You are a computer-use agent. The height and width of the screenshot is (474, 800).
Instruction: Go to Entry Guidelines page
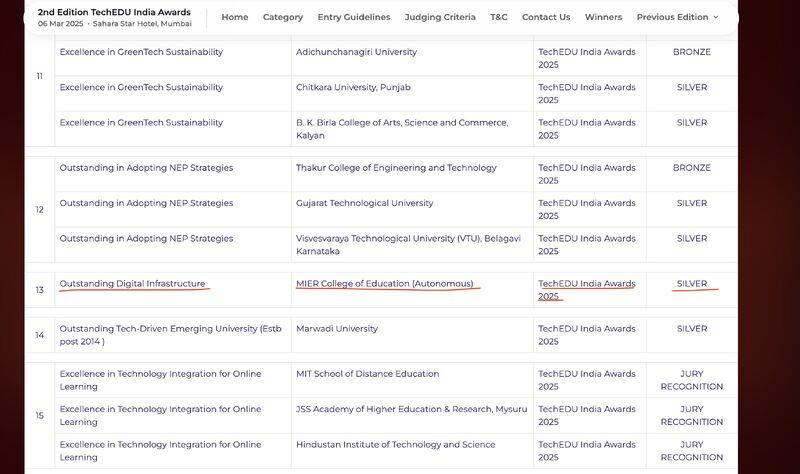(354, 17)
